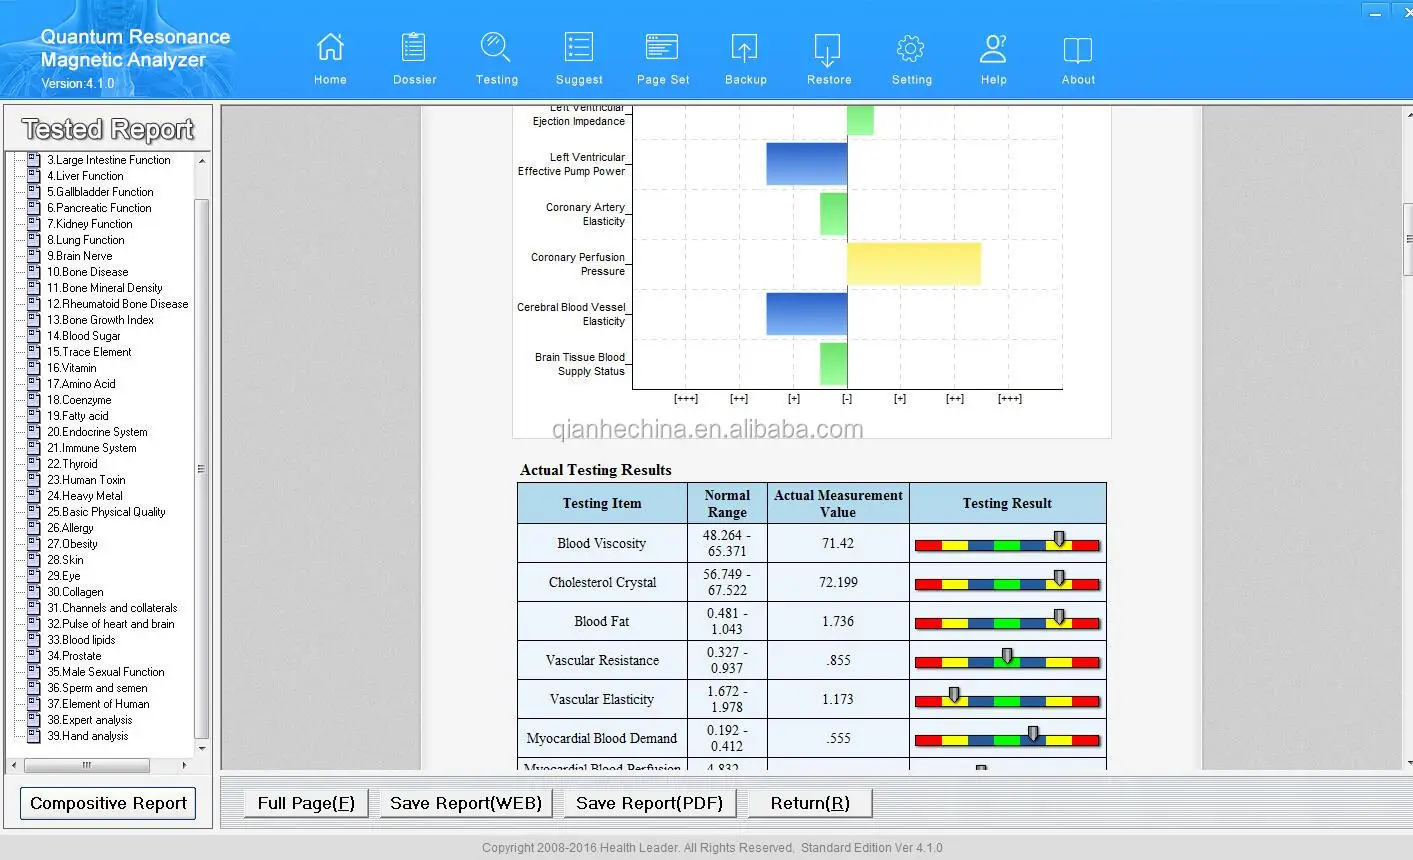Open 22.Thyroid report from tree
The height and width of the screenshot is (860, 1413).
tap(72, 464)
